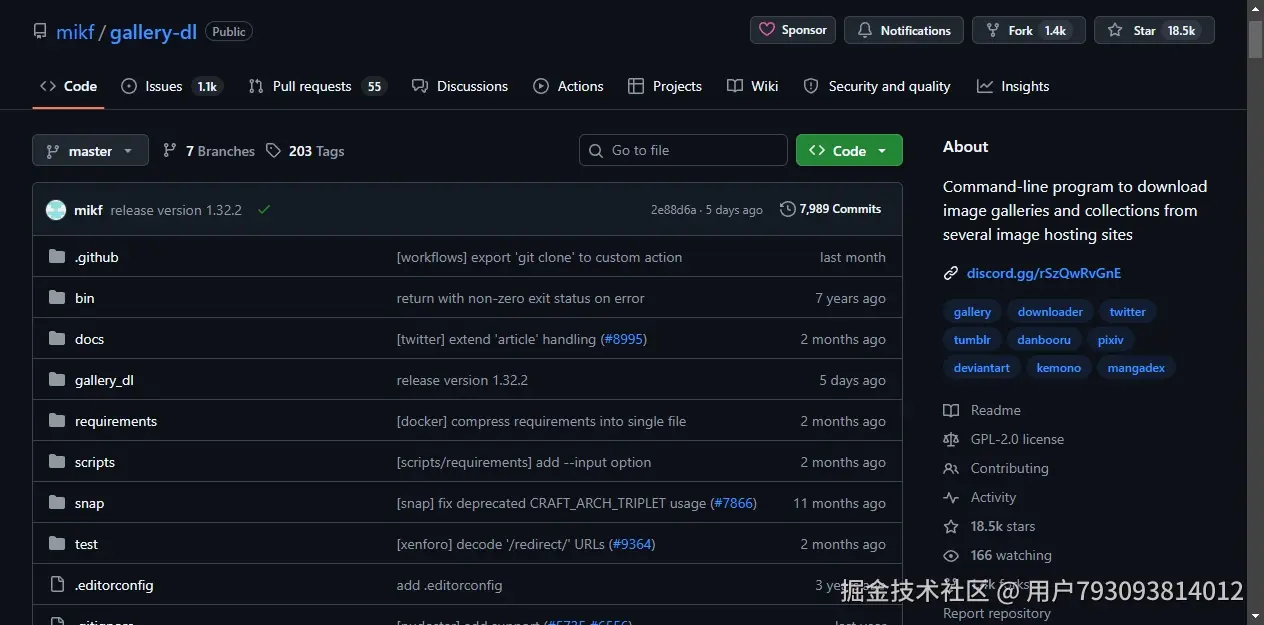Open the snap folder

point(89,503)
